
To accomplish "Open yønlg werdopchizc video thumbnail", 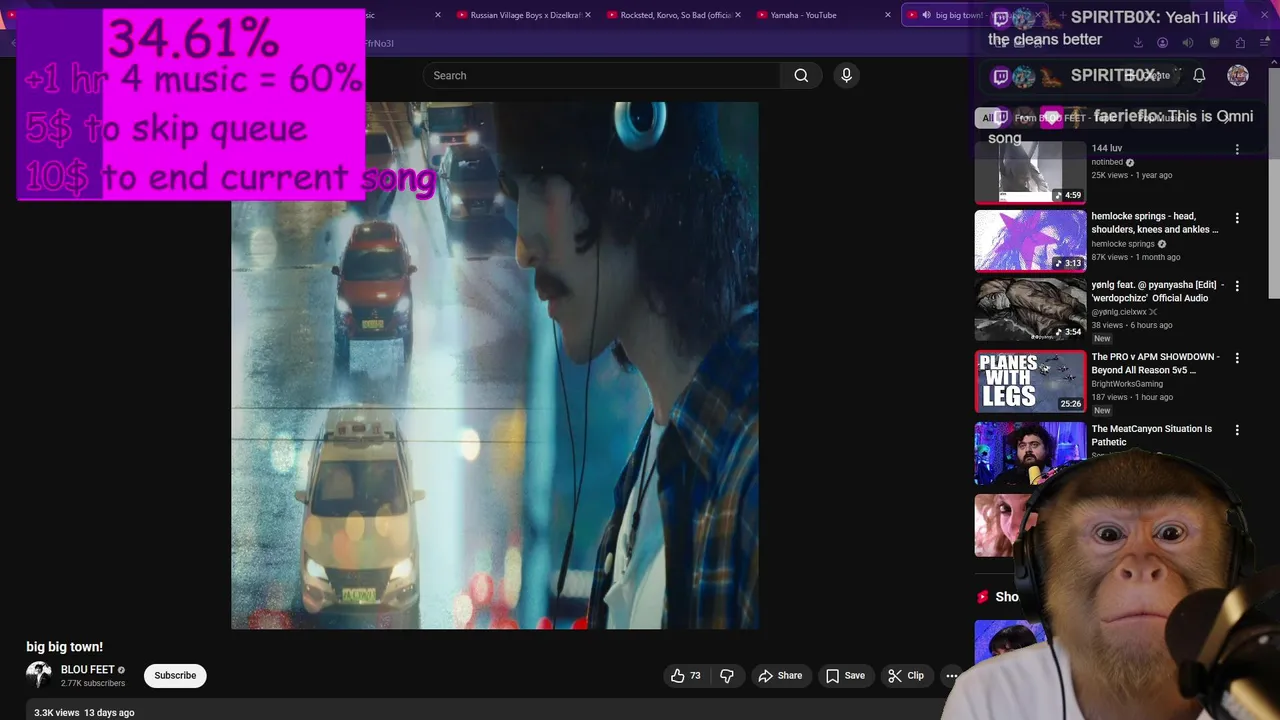I will point(1030,309).
